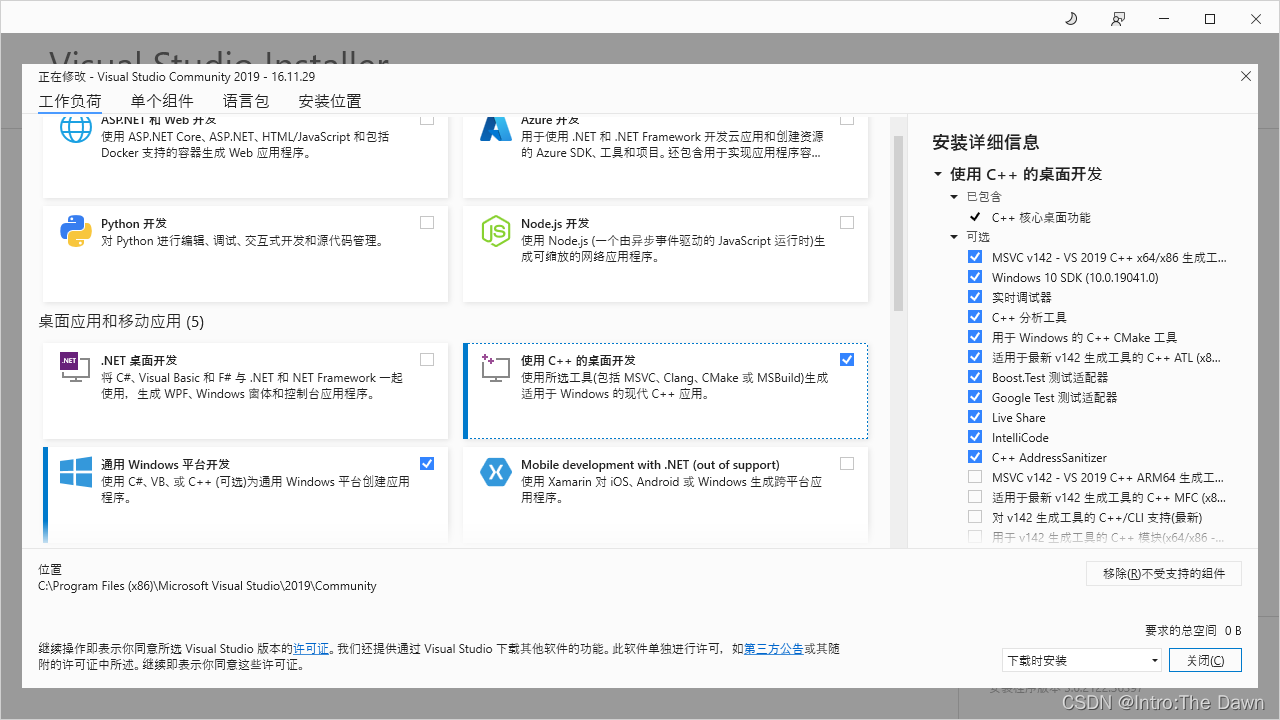The image size is (1280, 720).
Task: Select the .NET desktop development workload checkbox
Action: [427, 360]
